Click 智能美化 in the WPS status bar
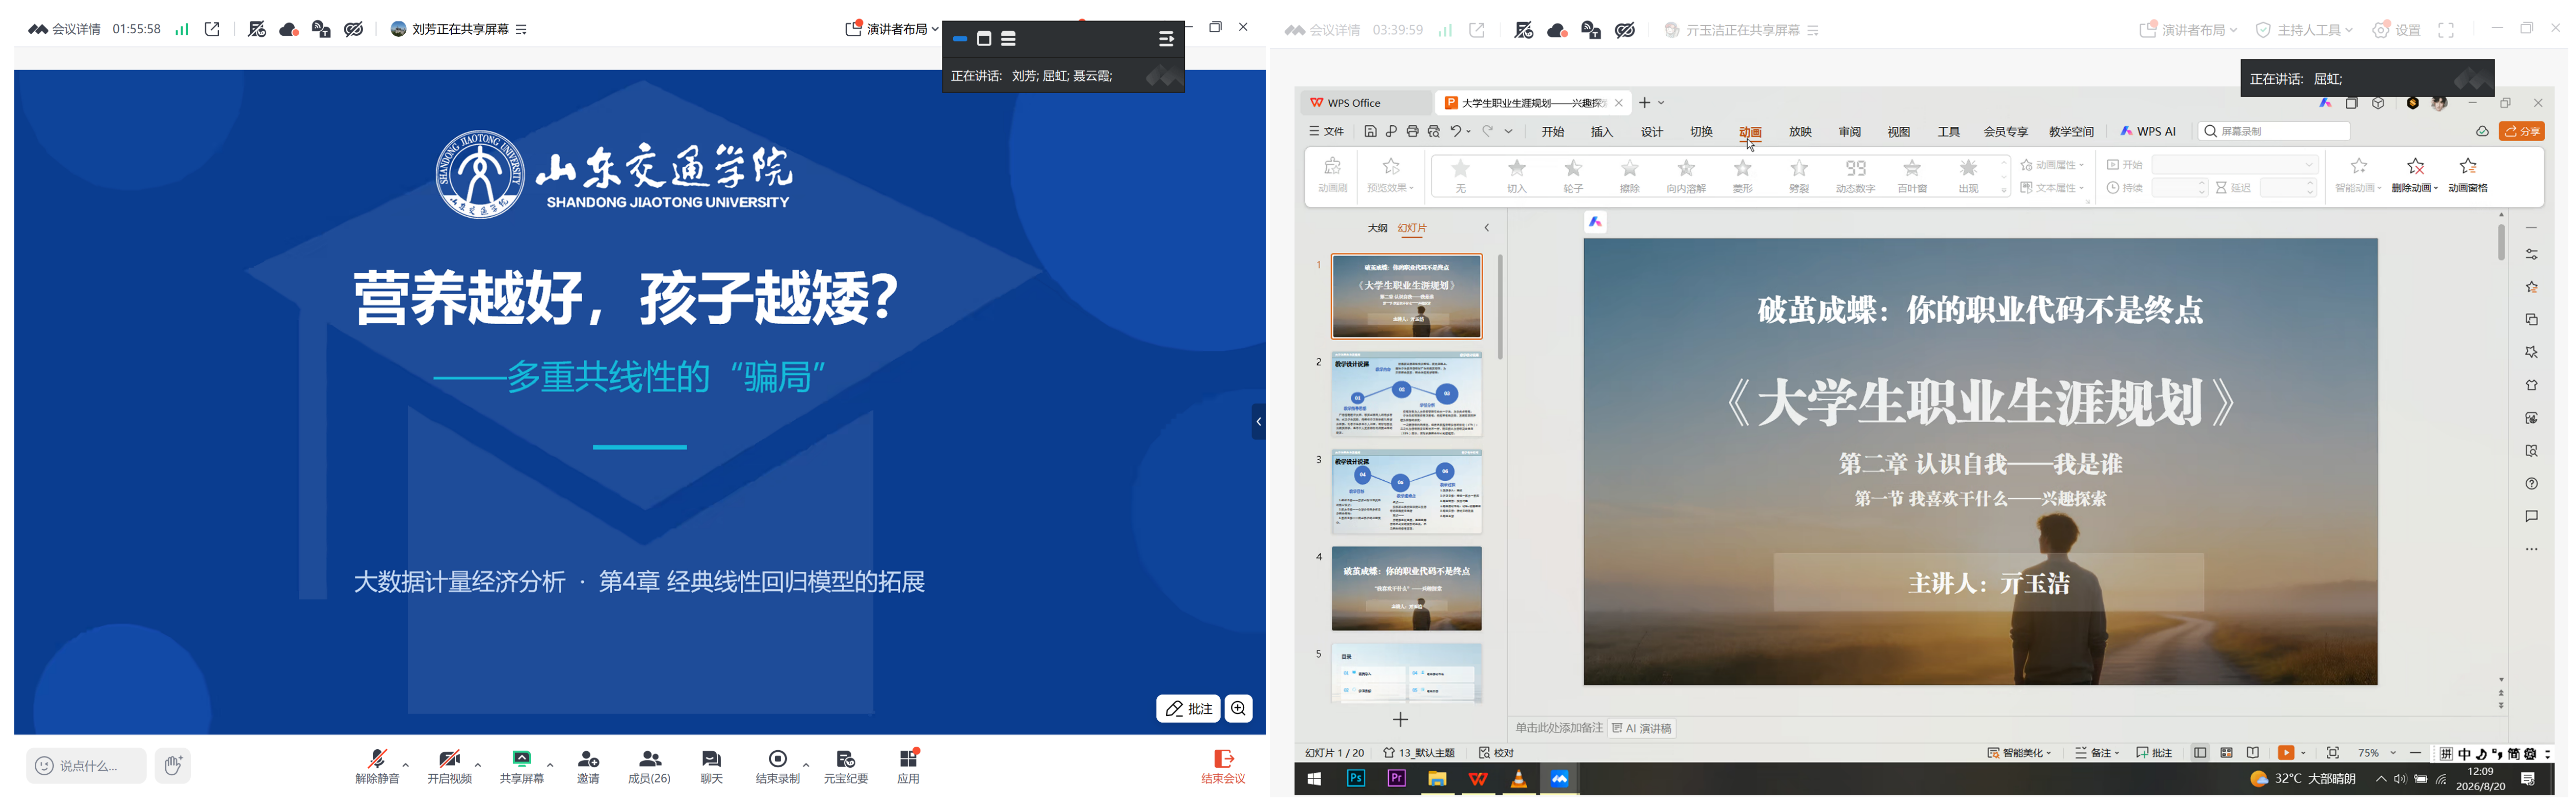Screen dimensions: 2576x805 pos(2019,753)
